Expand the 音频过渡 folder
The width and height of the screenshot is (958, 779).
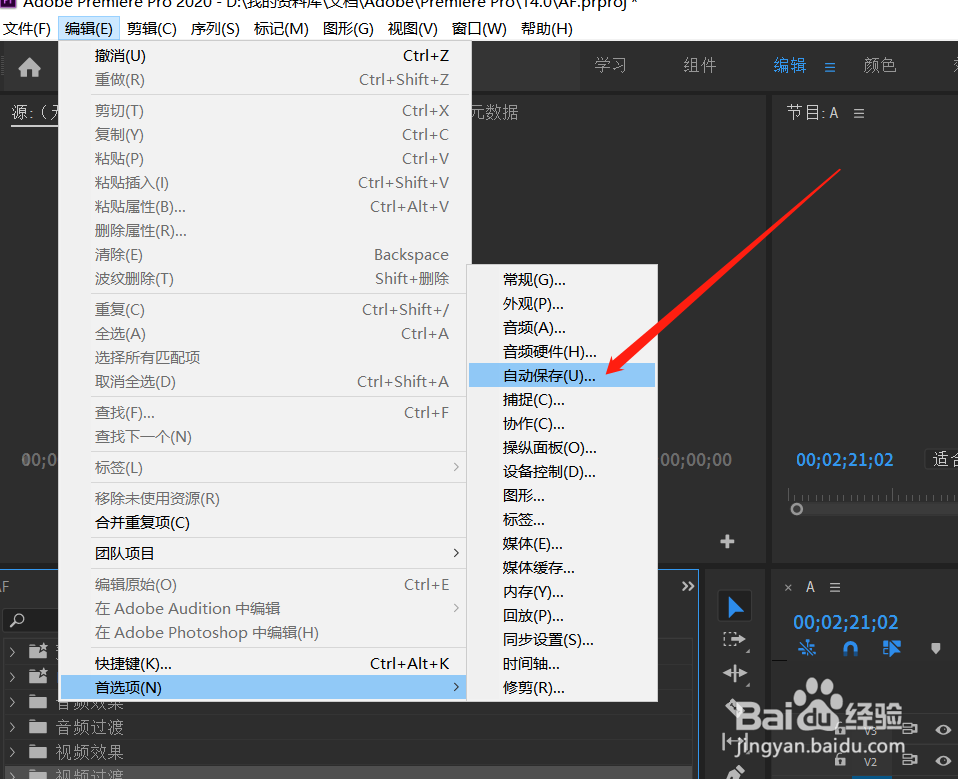pos(12,727)
